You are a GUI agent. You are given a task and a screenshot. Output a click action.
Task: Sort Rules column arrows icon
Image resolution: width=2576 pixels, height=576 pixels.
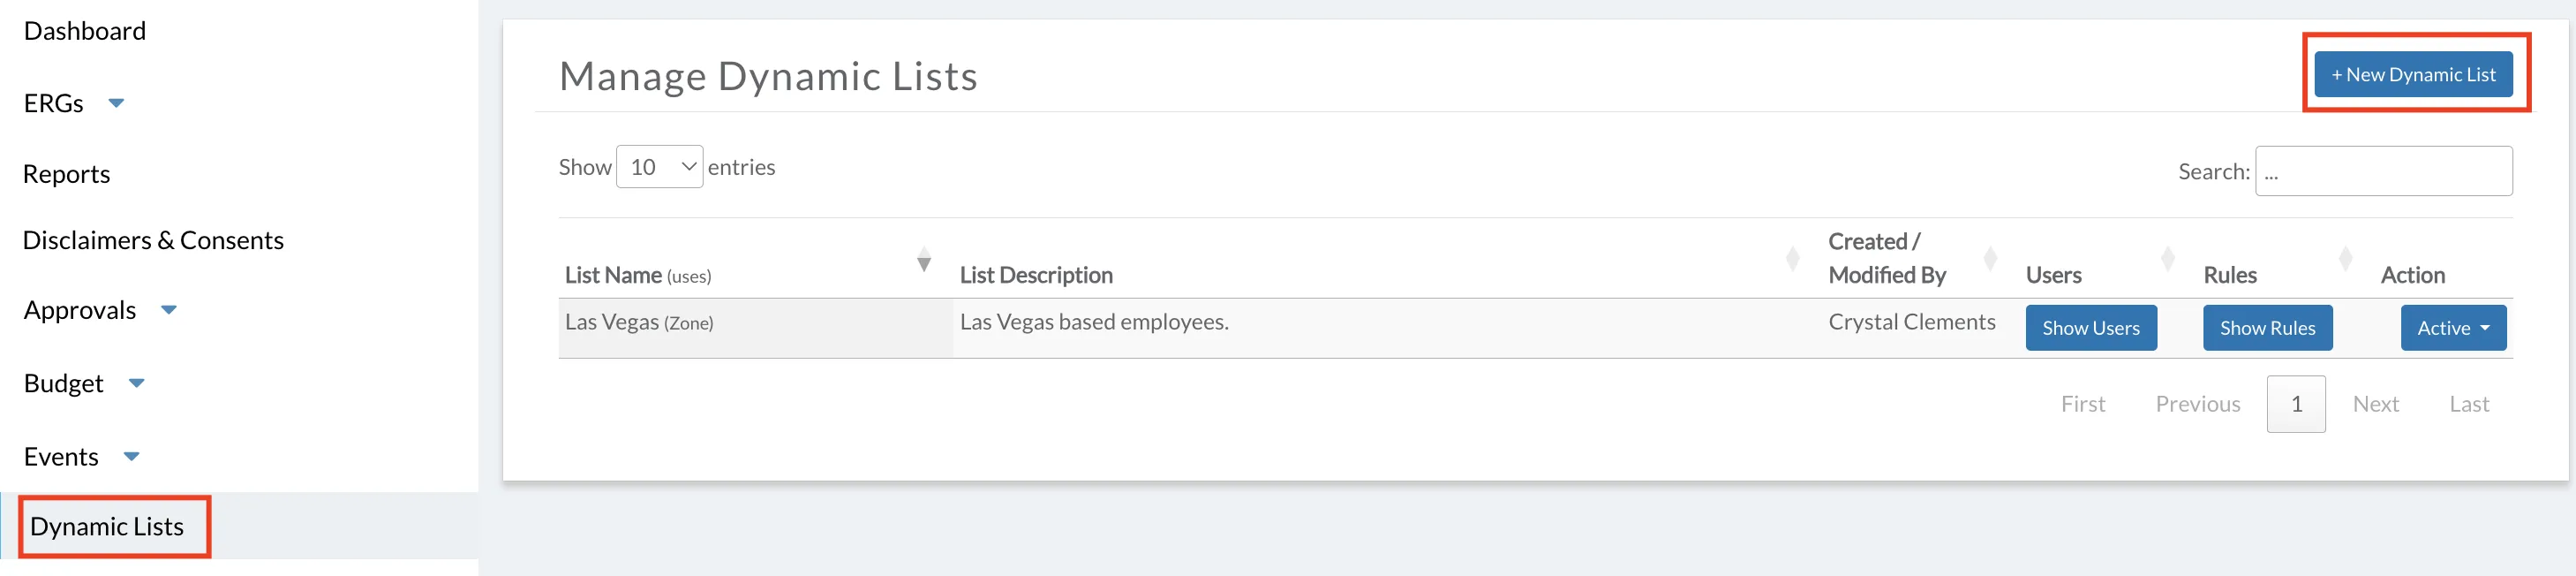point(2345,260)
